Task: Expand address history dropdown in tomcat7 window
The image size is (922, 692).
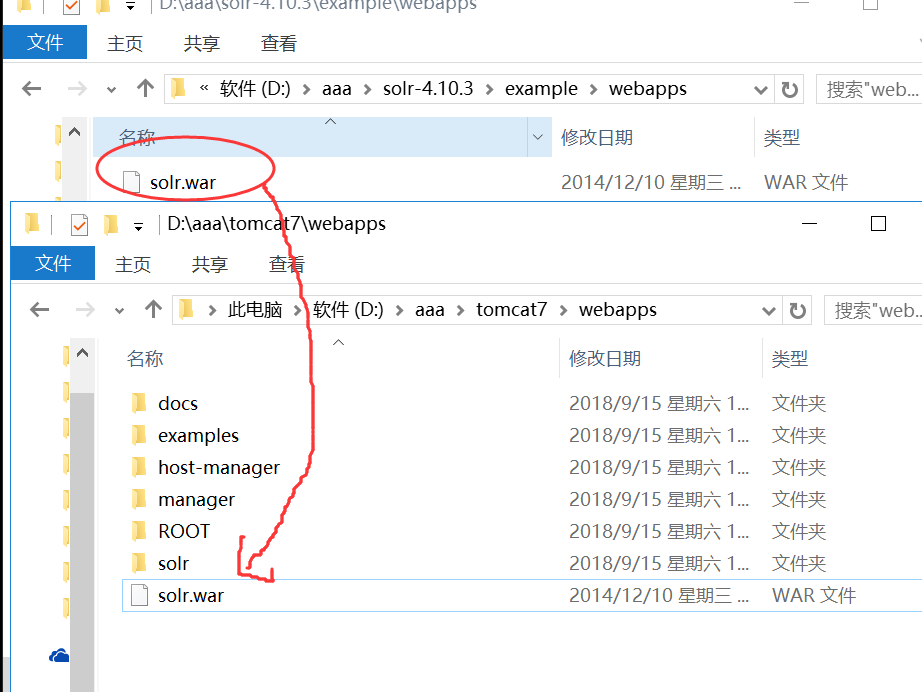Action: (769, 311)
